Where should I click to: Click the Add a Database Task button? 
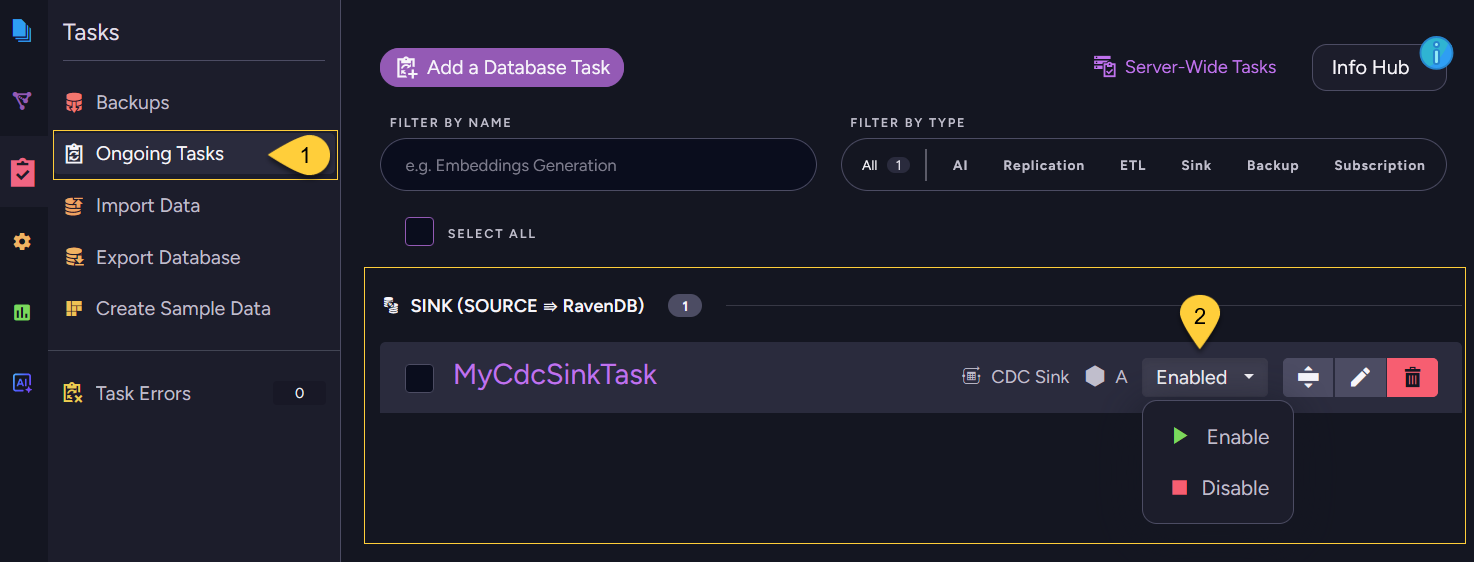(x=502, y=68)
